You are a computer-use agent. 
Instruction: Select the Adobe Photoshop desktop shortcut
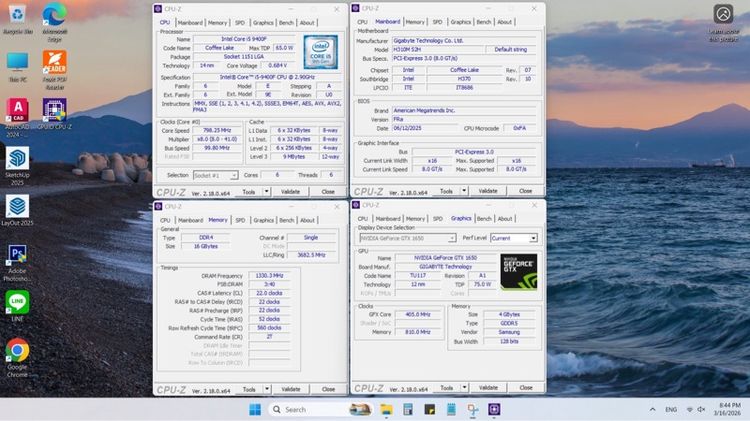point(18,262)
